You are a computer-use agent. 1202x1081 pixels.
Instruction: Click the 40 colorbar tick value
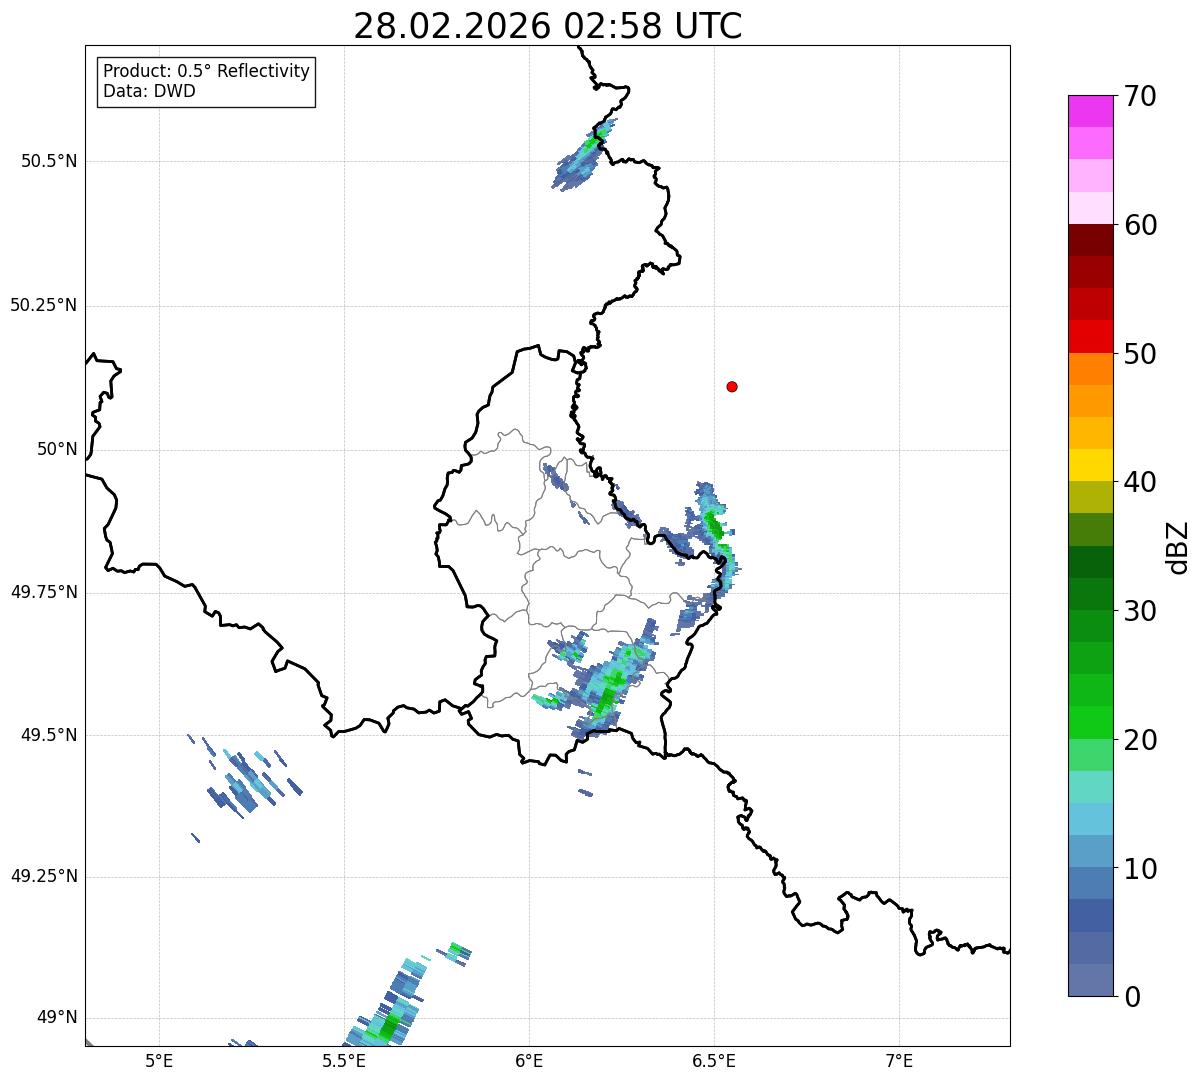click(1140, 482)
